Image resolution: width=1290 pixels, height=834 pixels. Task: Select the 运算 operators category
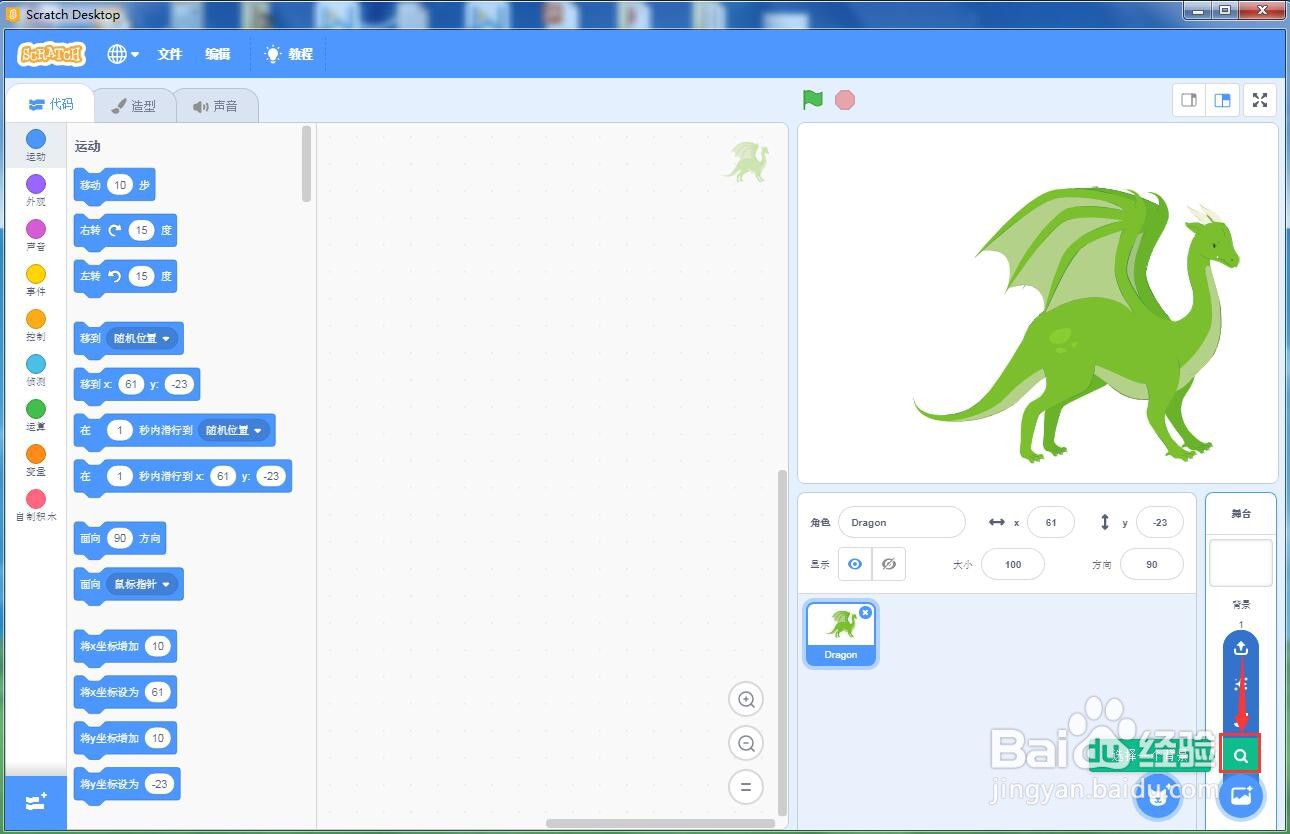pos(36,415)
